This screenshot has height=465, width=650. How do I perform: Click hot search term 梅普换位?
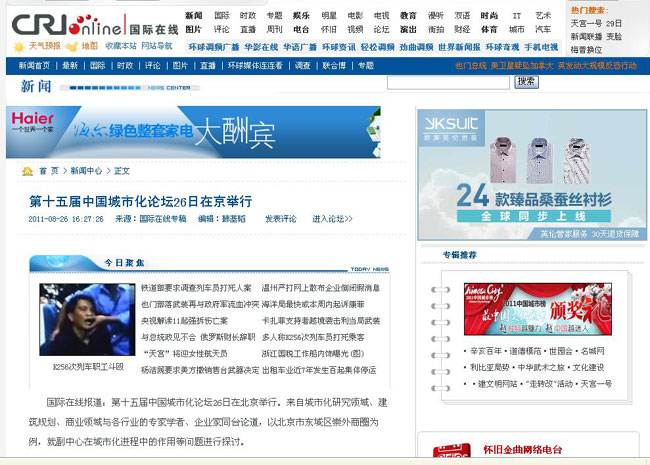tap(586, 50)
